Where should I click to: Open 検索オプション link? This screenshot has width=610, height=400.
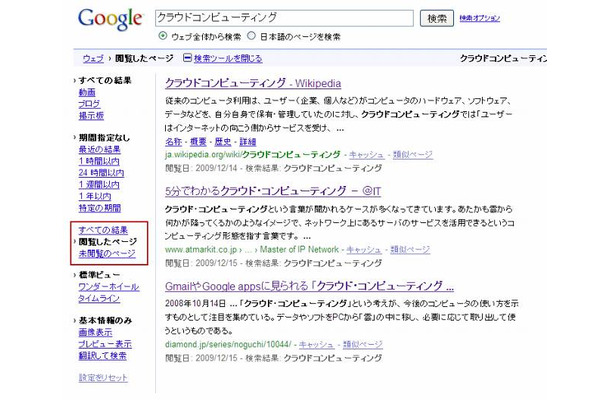(x=480, y=18)
